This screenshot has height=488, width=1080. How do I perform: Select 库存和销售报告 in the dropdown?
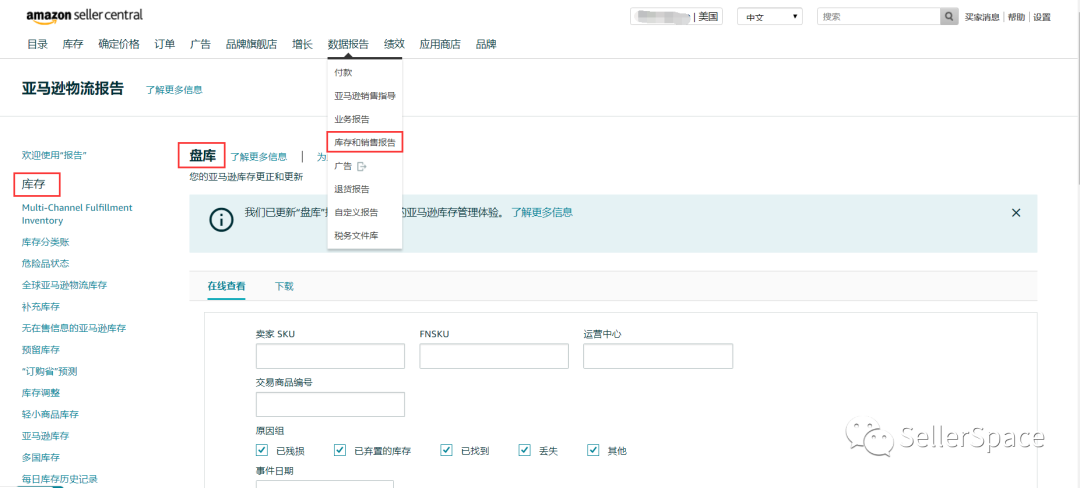(x=365, y=142)
